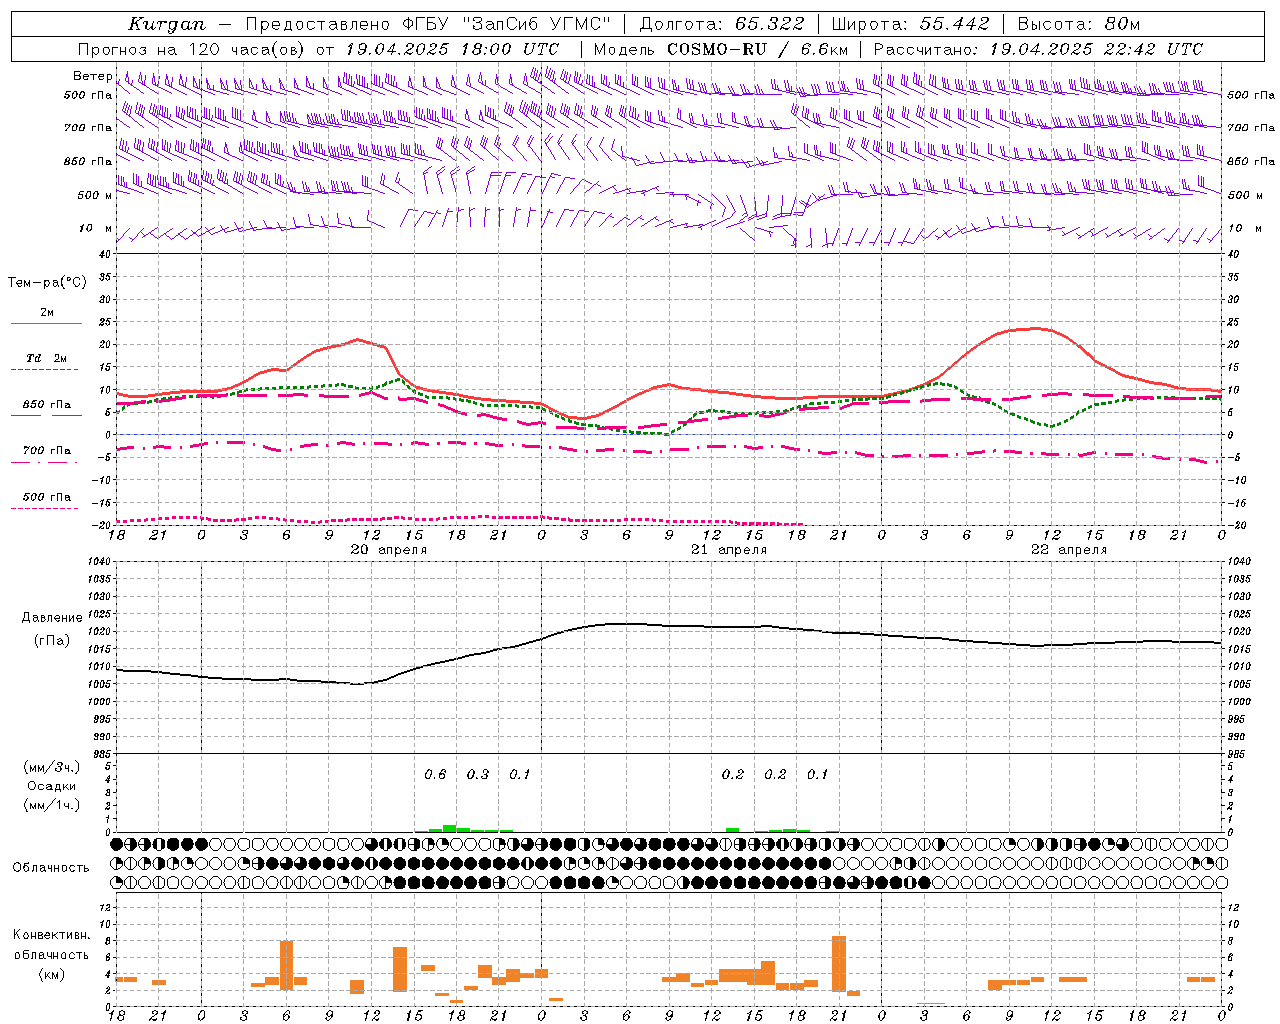Click the Ветер wind panel label
Viewport: 1280px width, 1024px height.
[x=92, y=76]
